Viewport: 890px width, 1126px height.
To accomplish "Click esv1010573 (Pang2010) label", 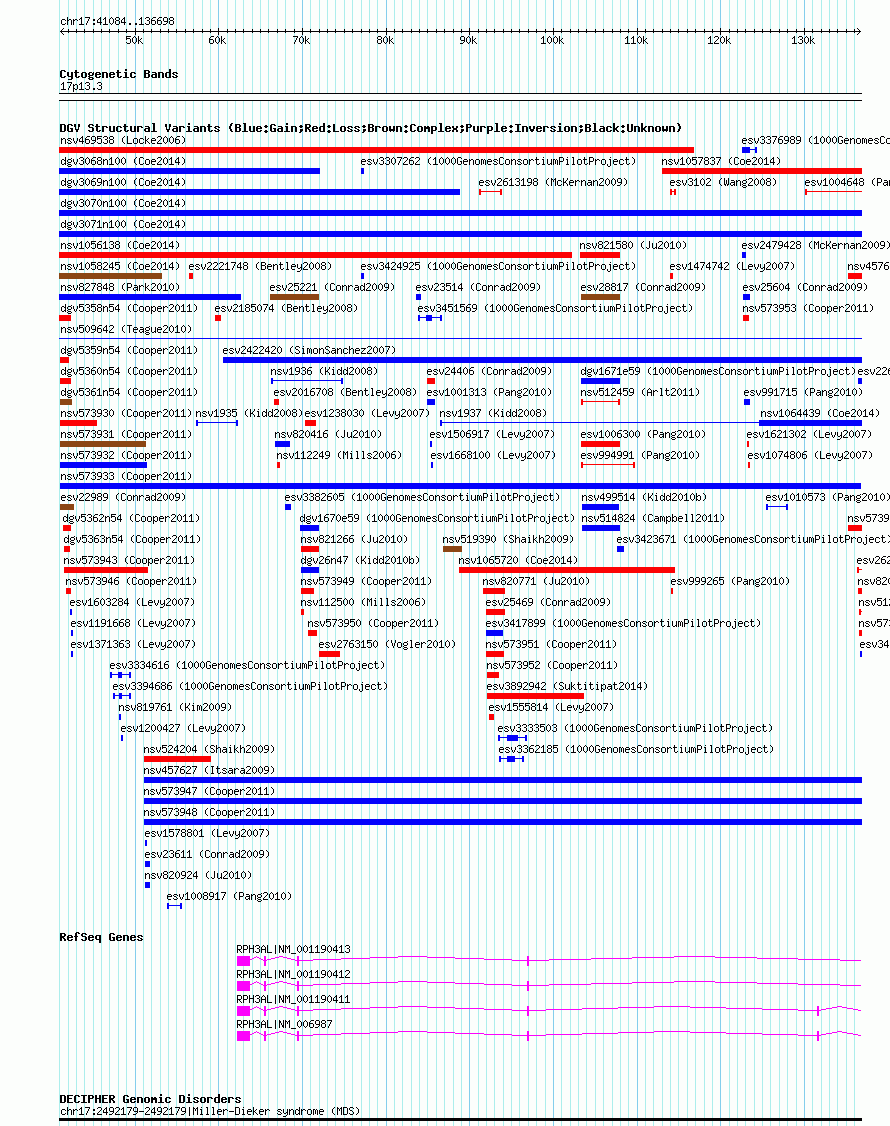I will pos(828,497).
